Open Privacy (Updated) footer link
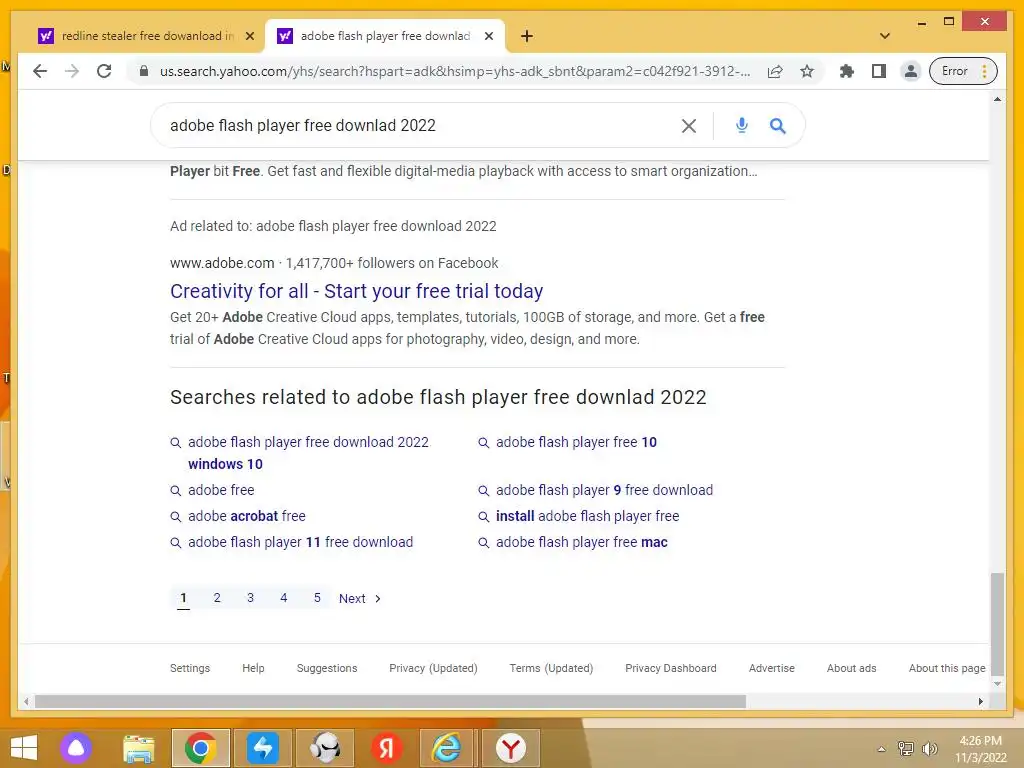Screen dimensions: 1024x768 pos(433,668)
